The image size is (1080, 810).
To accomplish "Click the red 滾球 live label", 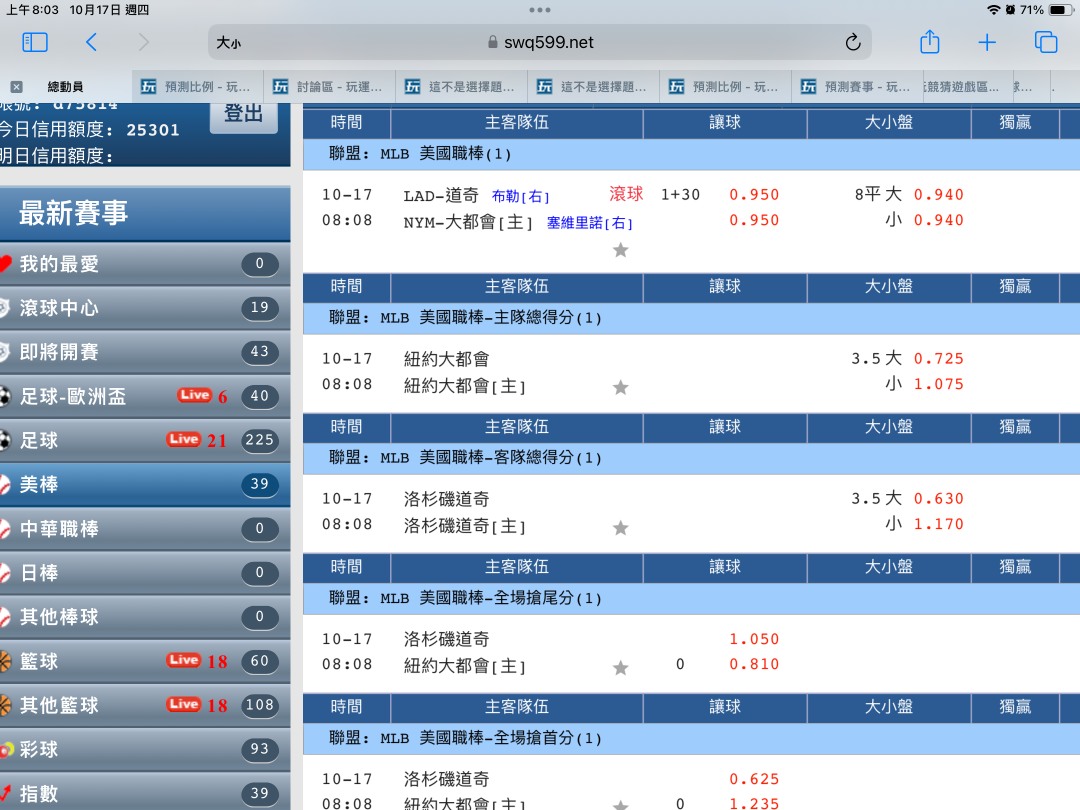I will tap(626, 194).
